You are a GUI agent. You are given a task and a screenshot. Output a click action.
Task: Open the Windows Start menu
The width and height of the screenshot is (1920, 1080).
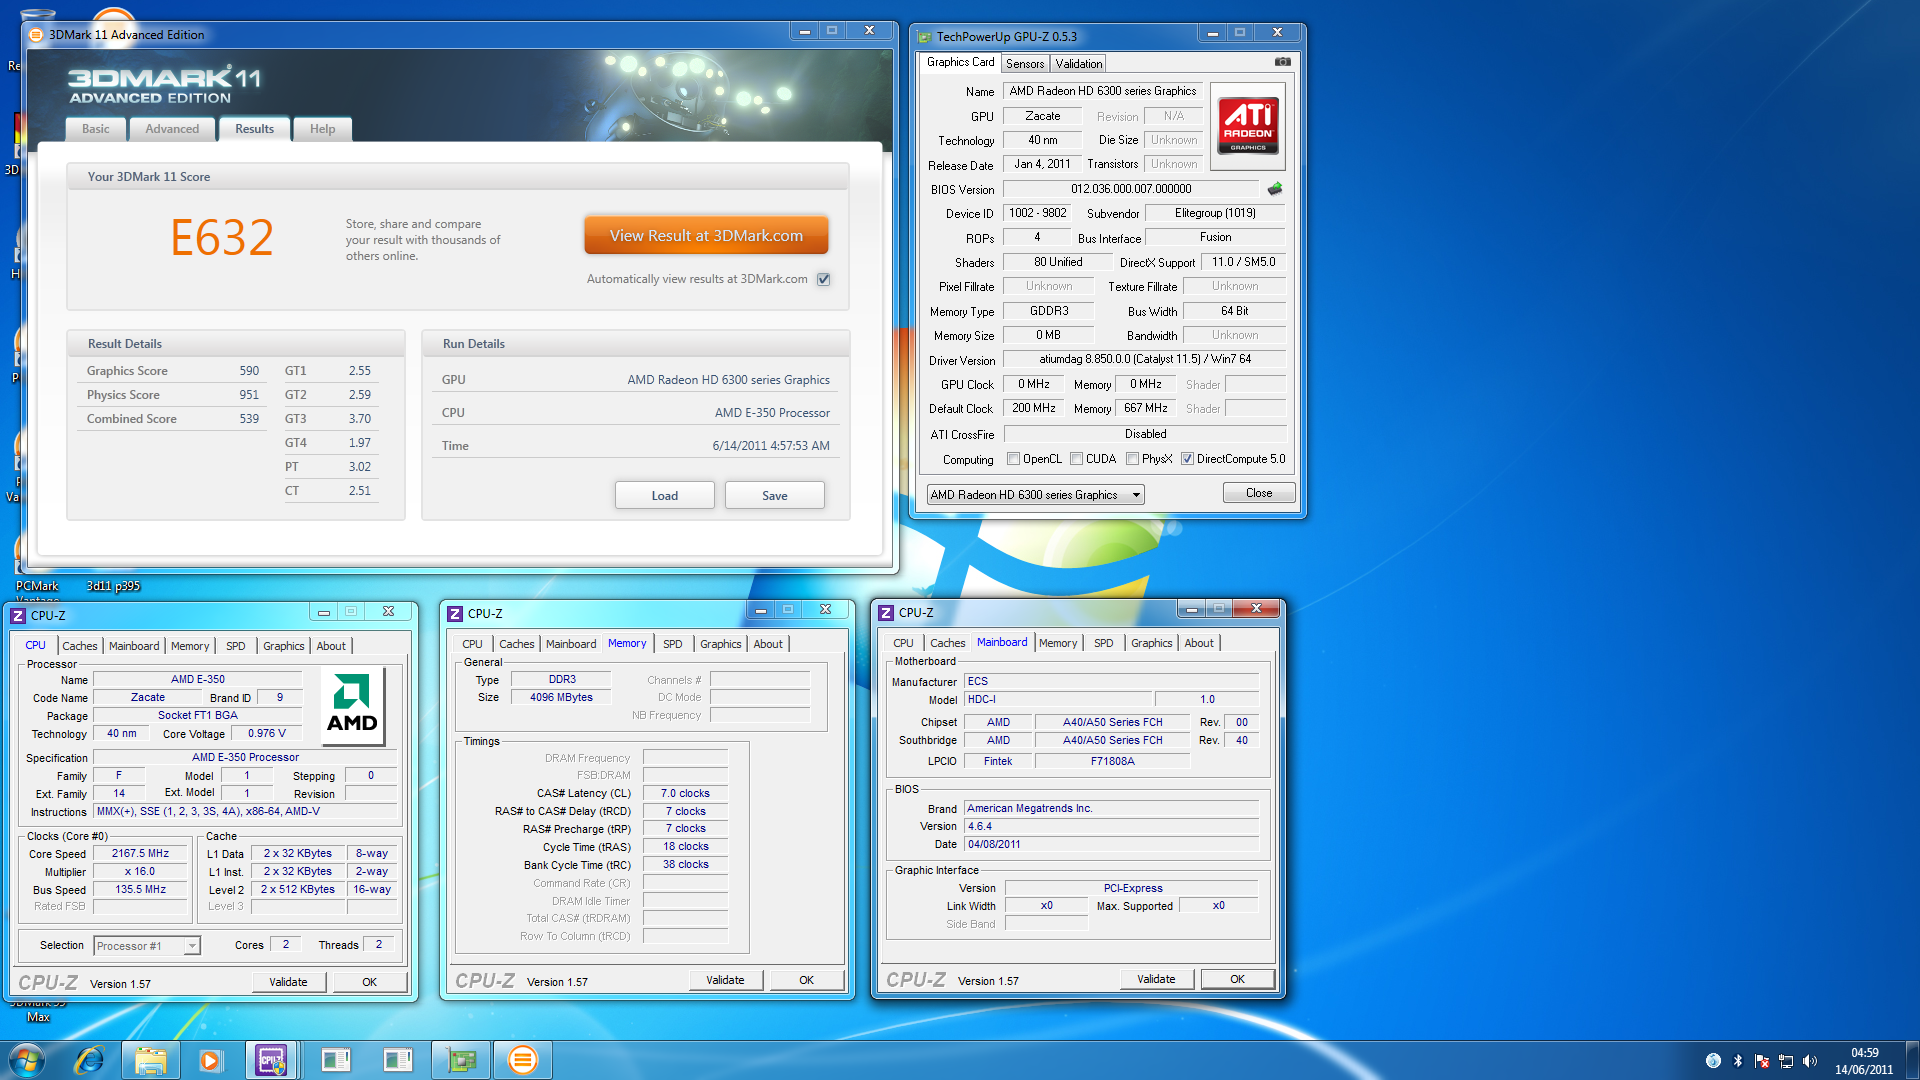(x=27, y=1060)
